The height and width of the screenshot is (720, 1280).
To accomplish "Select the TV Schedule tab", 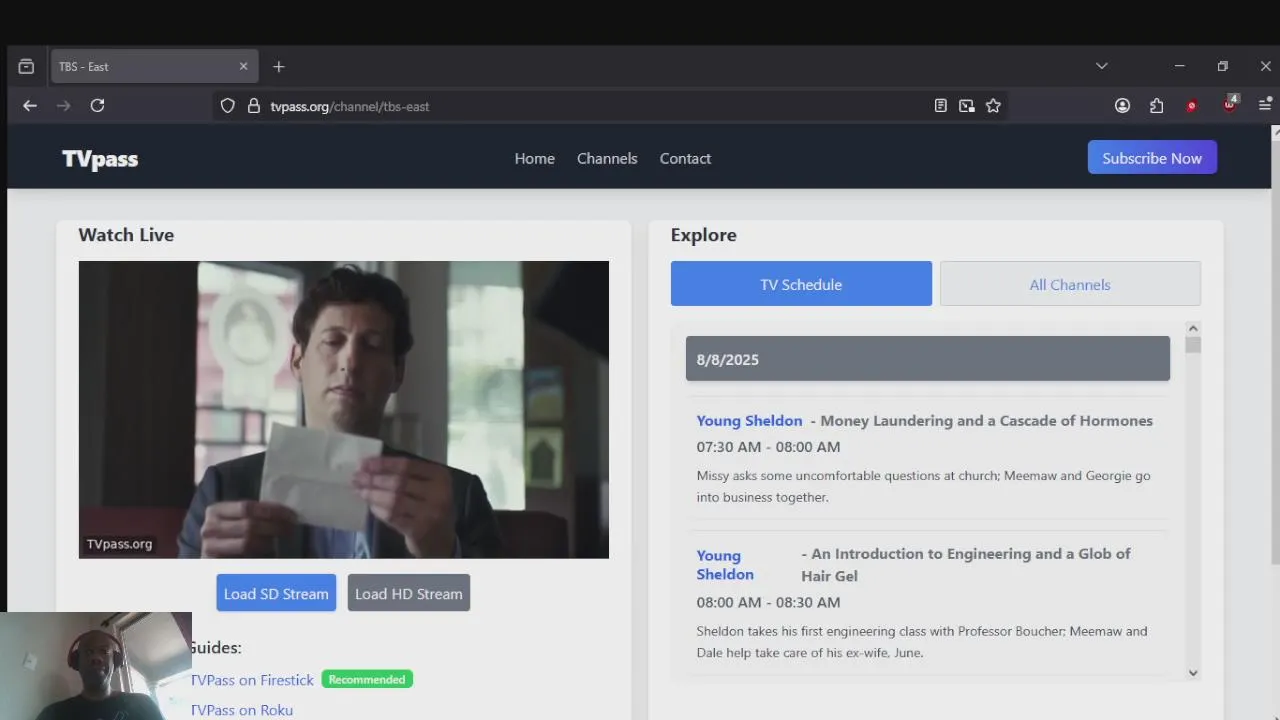I will (x=801, y=284).
